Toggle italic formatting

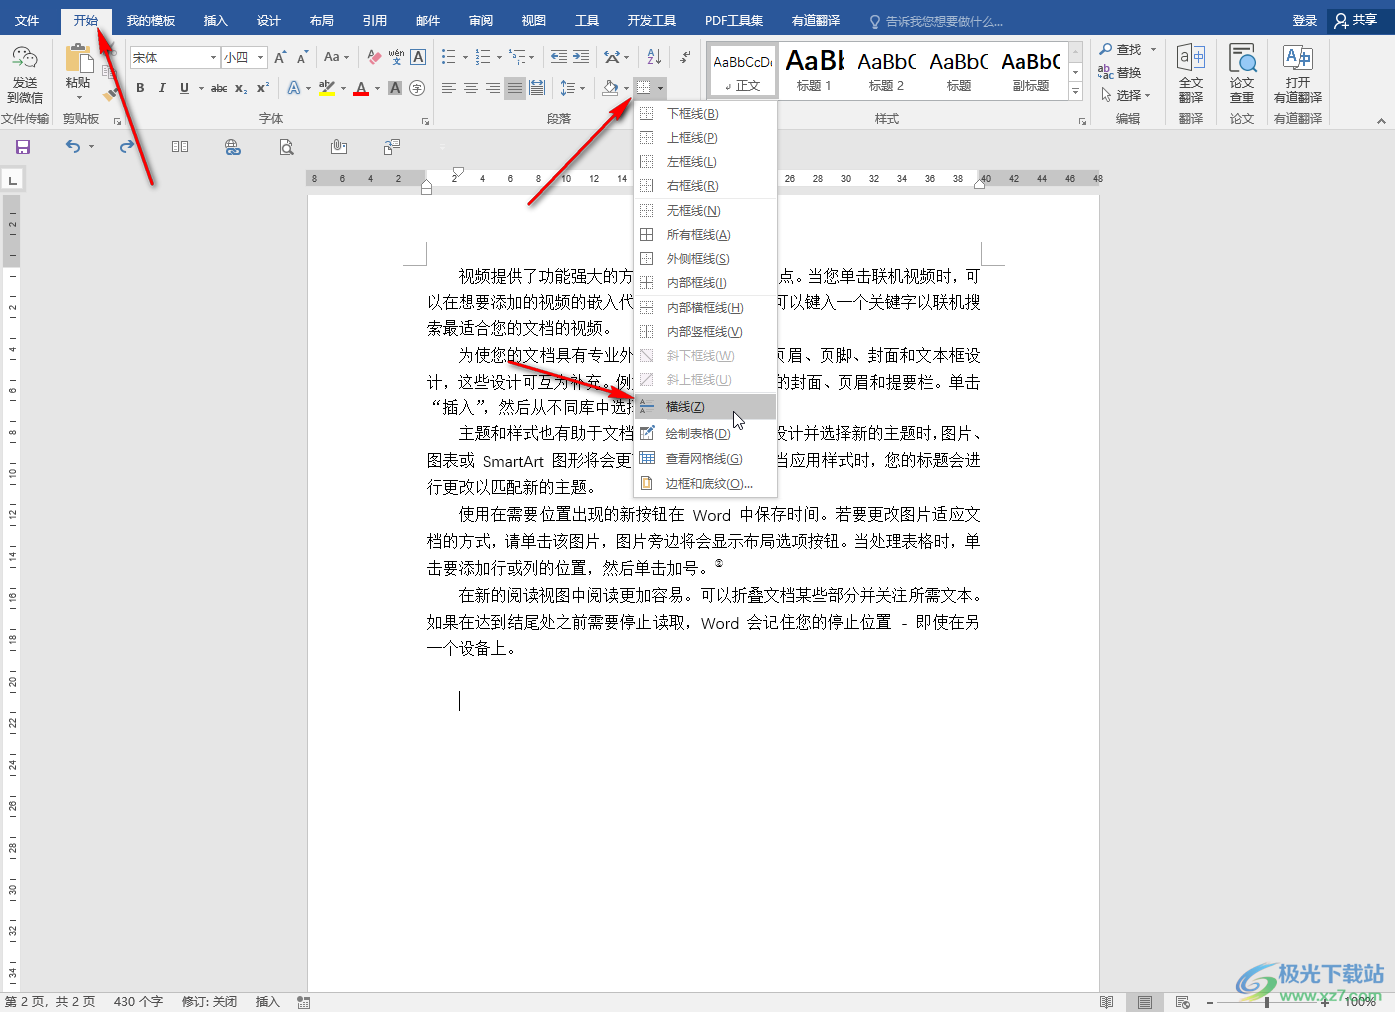(162, 88)
